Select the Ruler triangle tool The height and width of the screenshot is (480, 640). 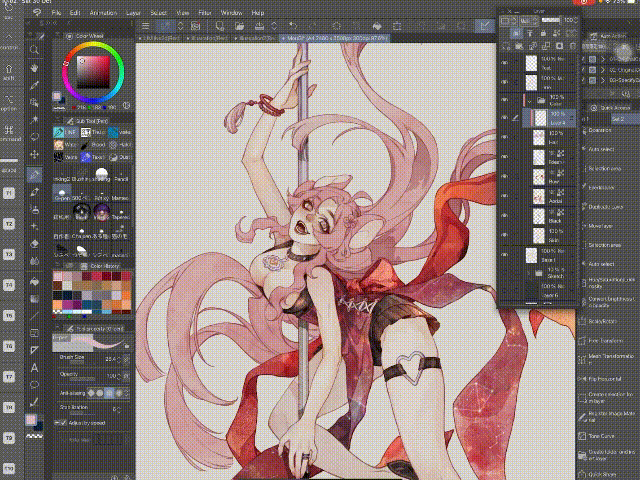click(34, 350)
